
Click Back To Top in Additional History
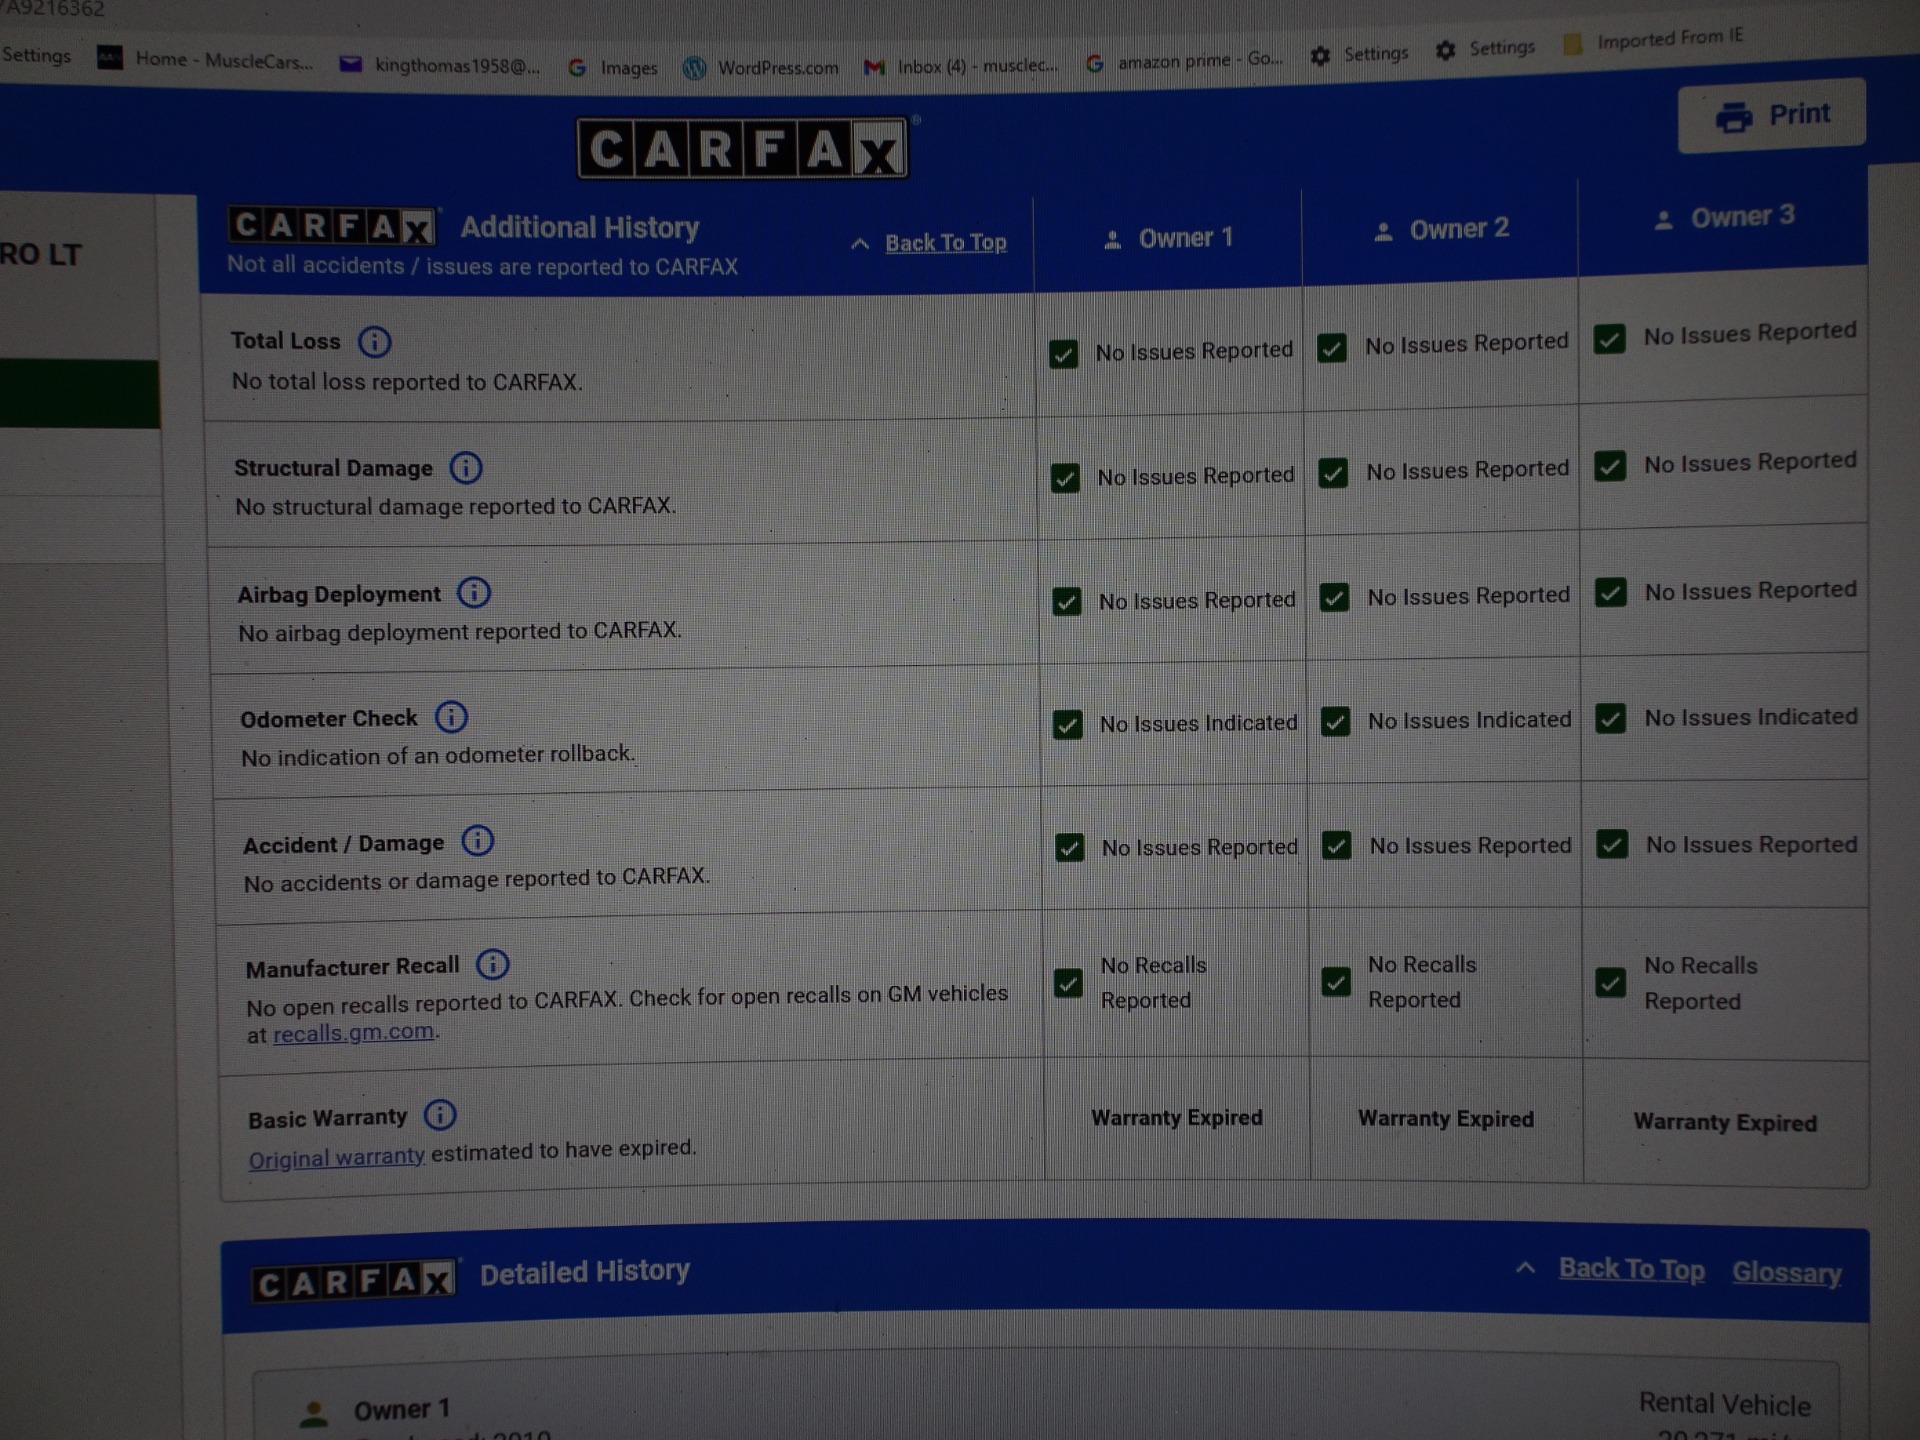point(946,243)
